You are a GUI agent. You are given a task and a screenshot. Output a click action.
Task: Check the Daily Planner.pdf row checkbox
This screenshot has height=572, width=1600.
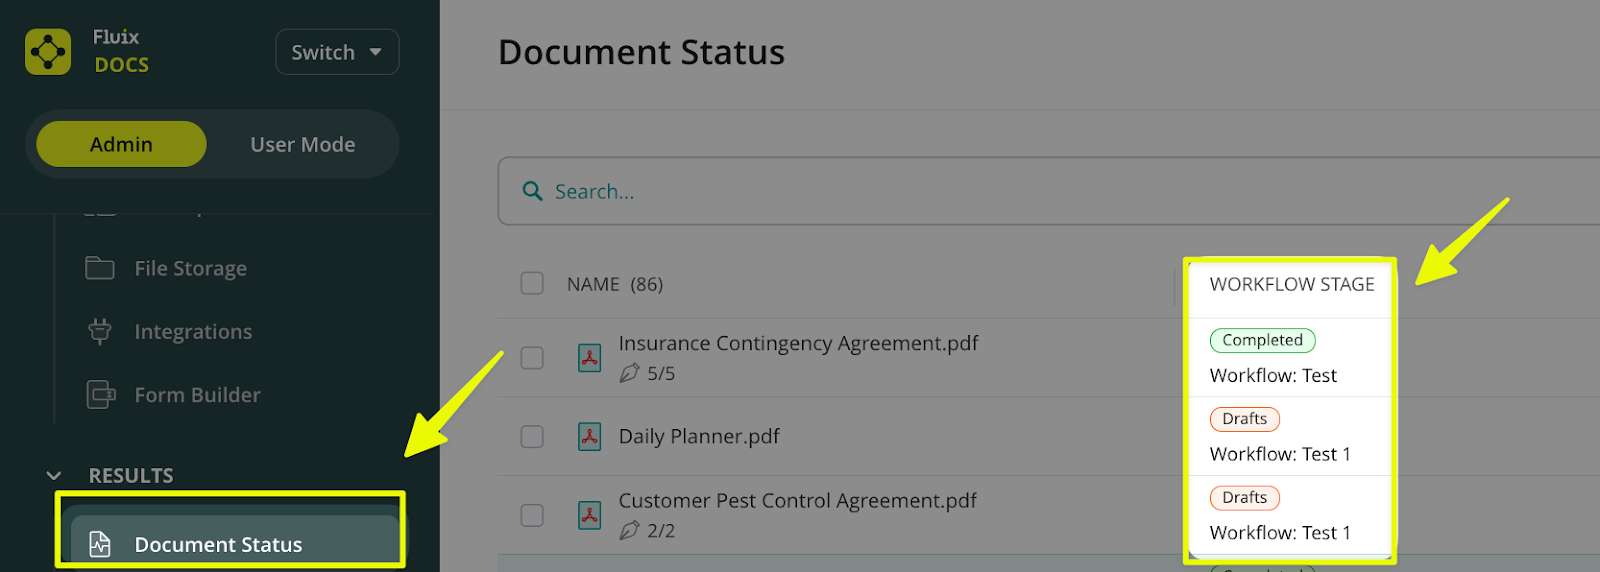point(532,437)
